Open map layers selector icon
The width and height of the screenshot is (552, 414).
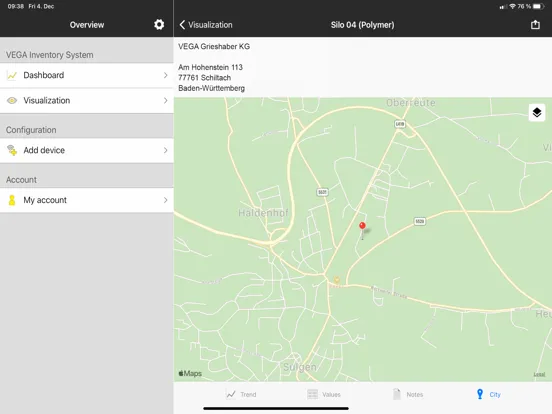click(537, 113)
